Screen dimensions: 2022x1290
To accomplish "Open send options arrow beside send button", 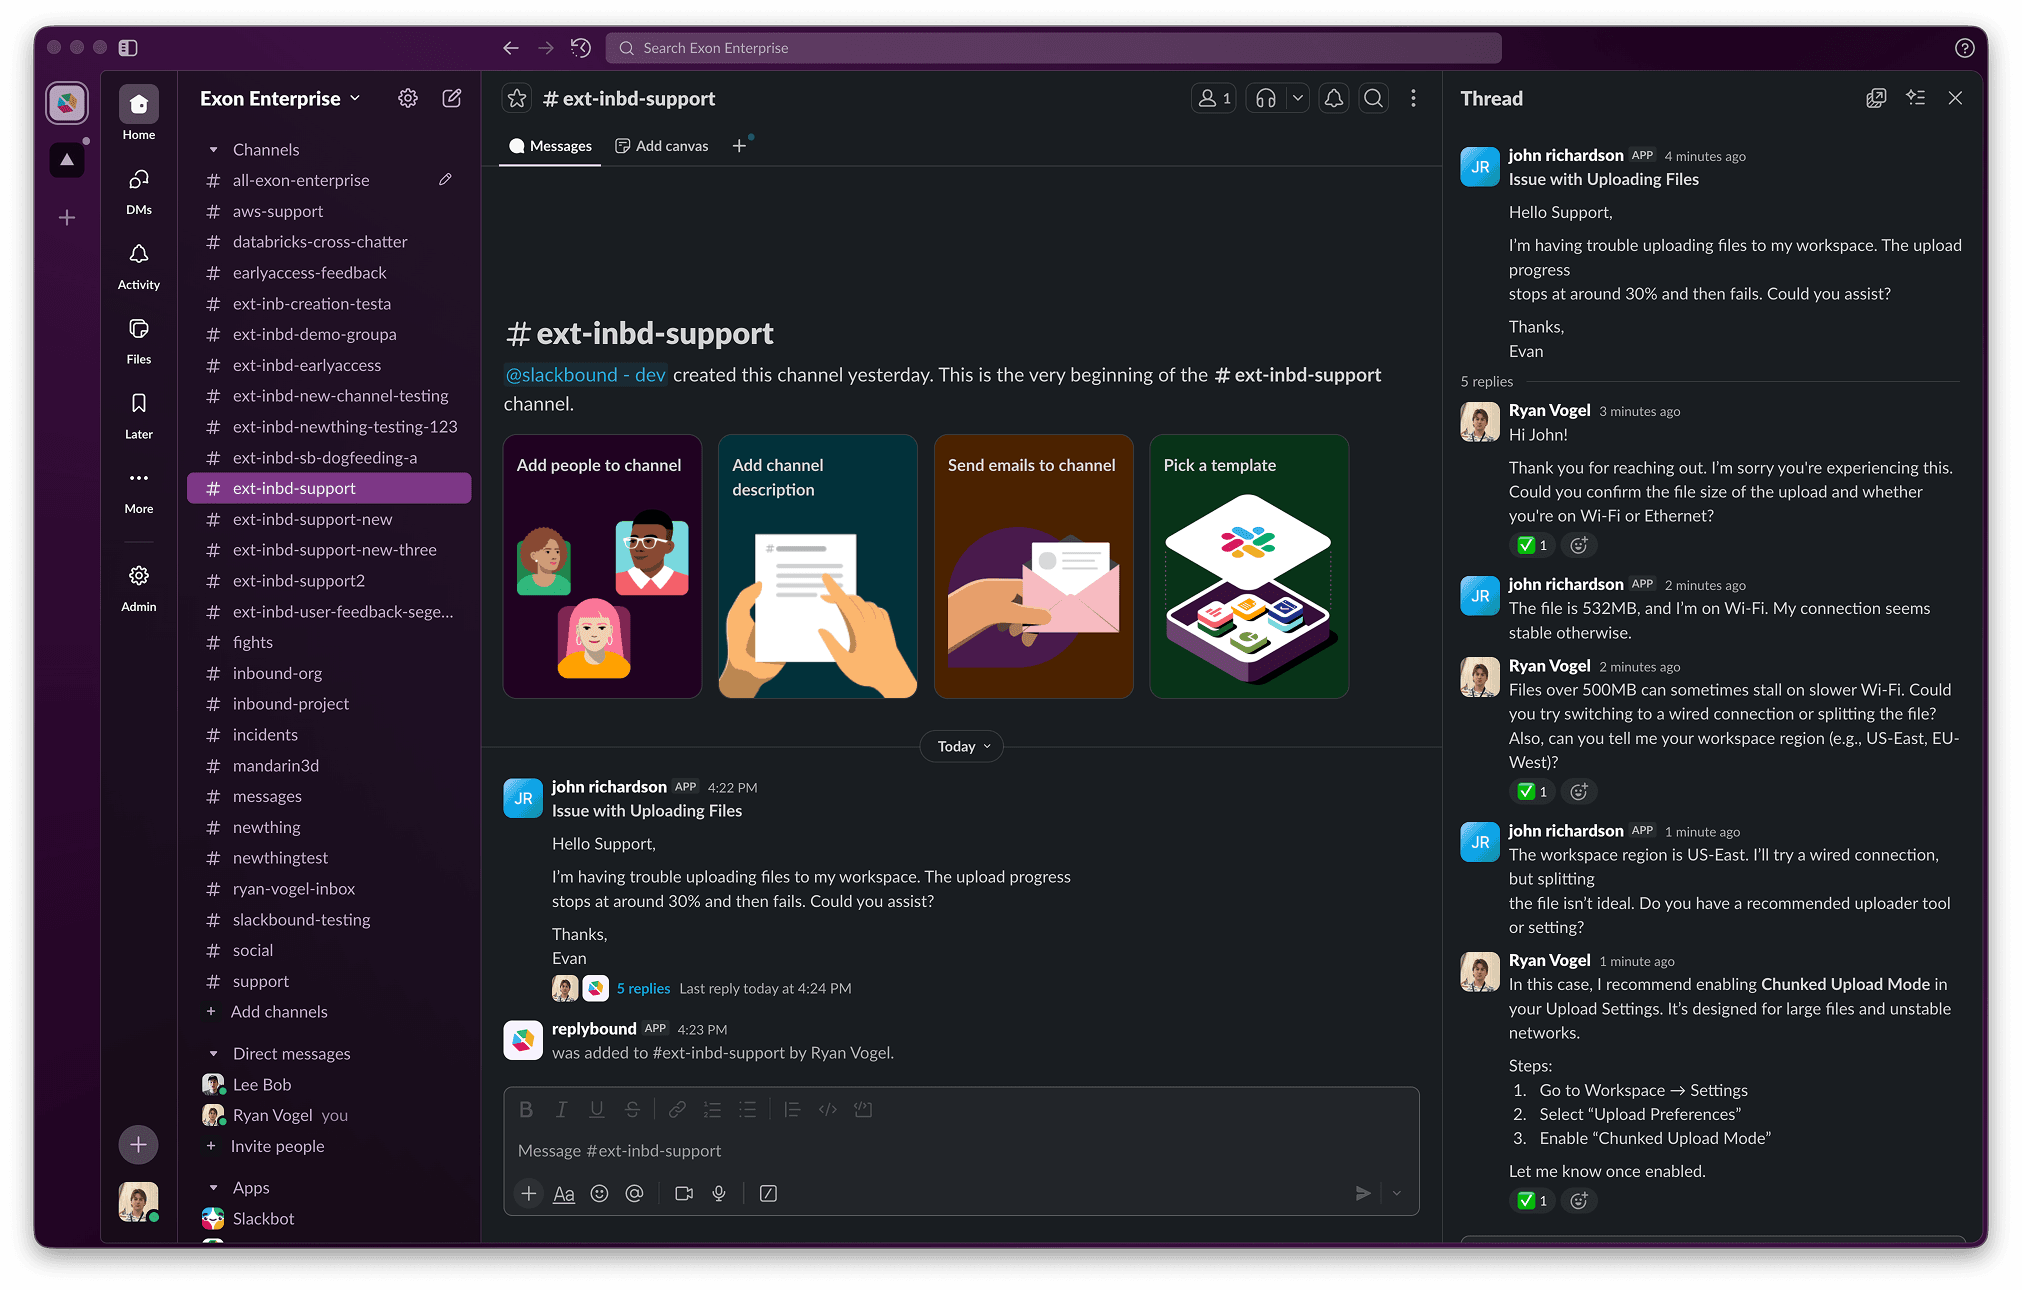I will coord(1397,1193).
